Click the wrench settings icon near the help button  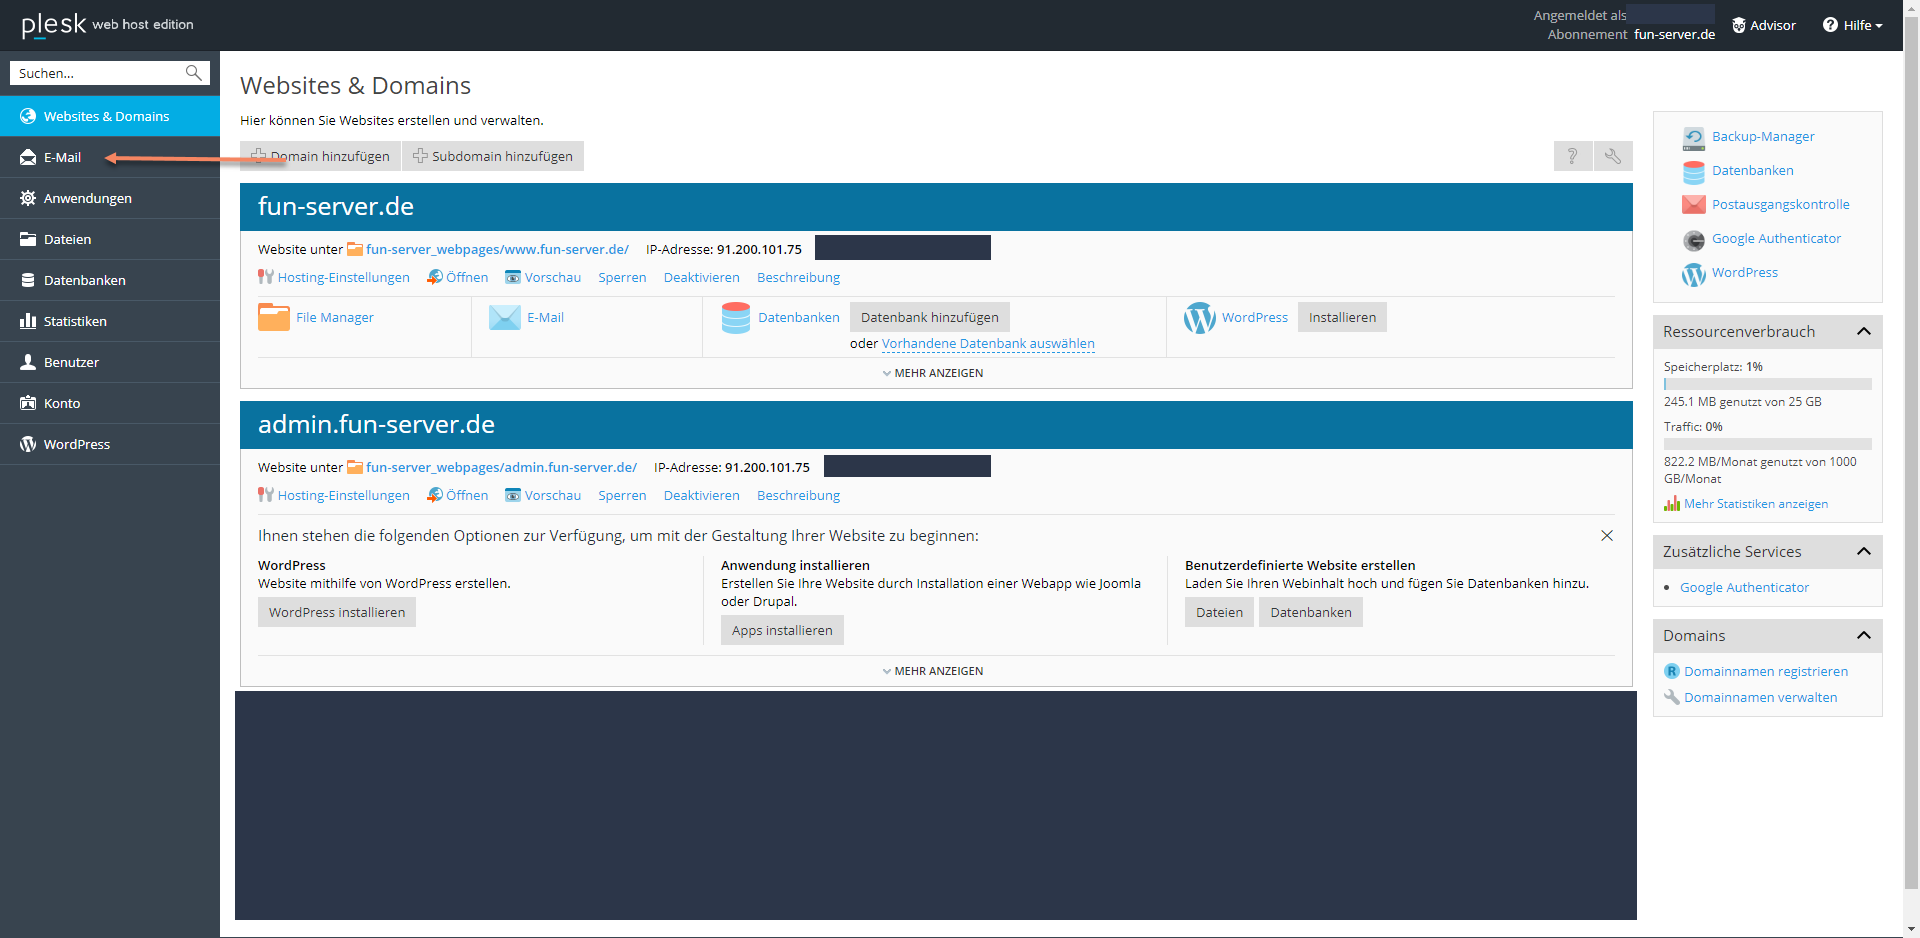coord(1613,156)
